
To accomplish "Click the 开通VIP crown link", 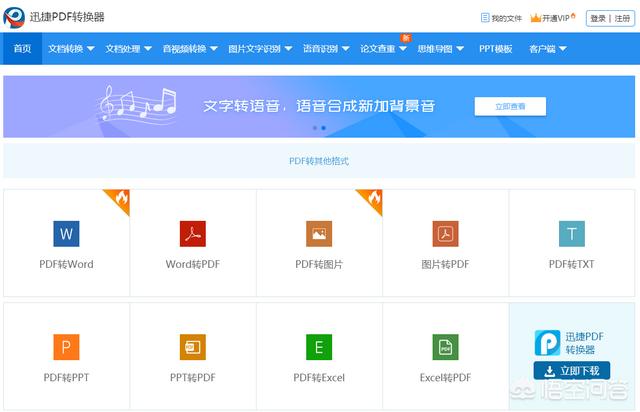I will click(553, 18).
